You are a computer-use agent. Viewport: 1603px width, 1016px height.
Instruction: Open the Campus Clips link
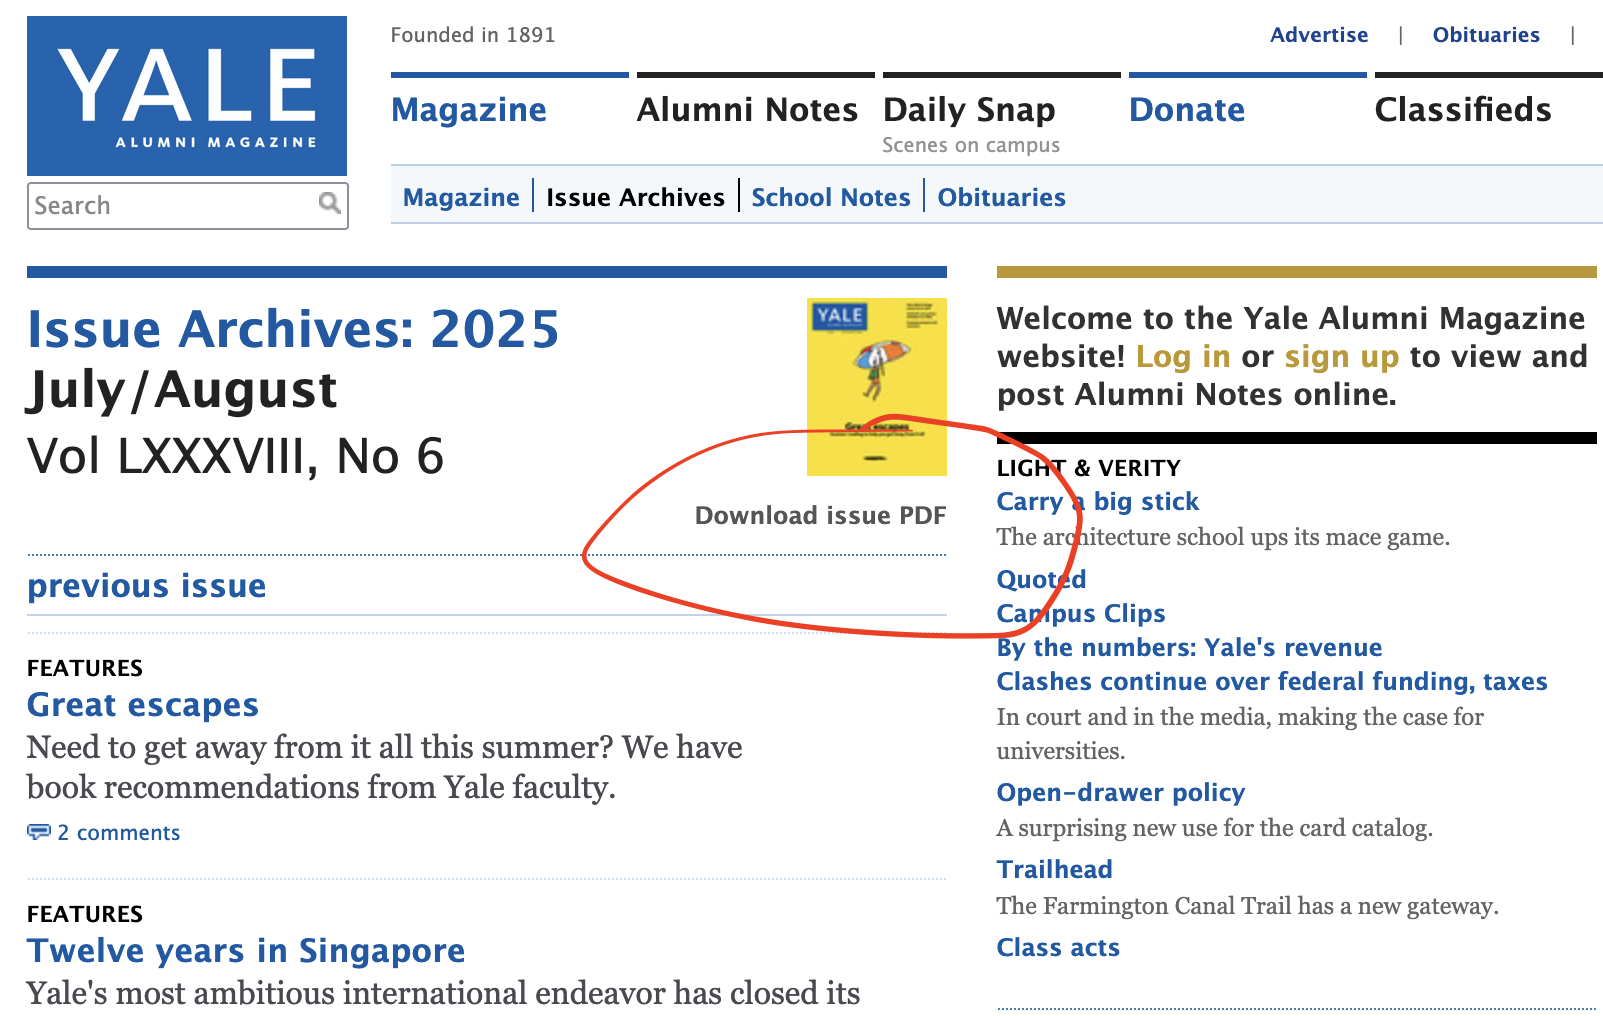tap(1081, 613)
